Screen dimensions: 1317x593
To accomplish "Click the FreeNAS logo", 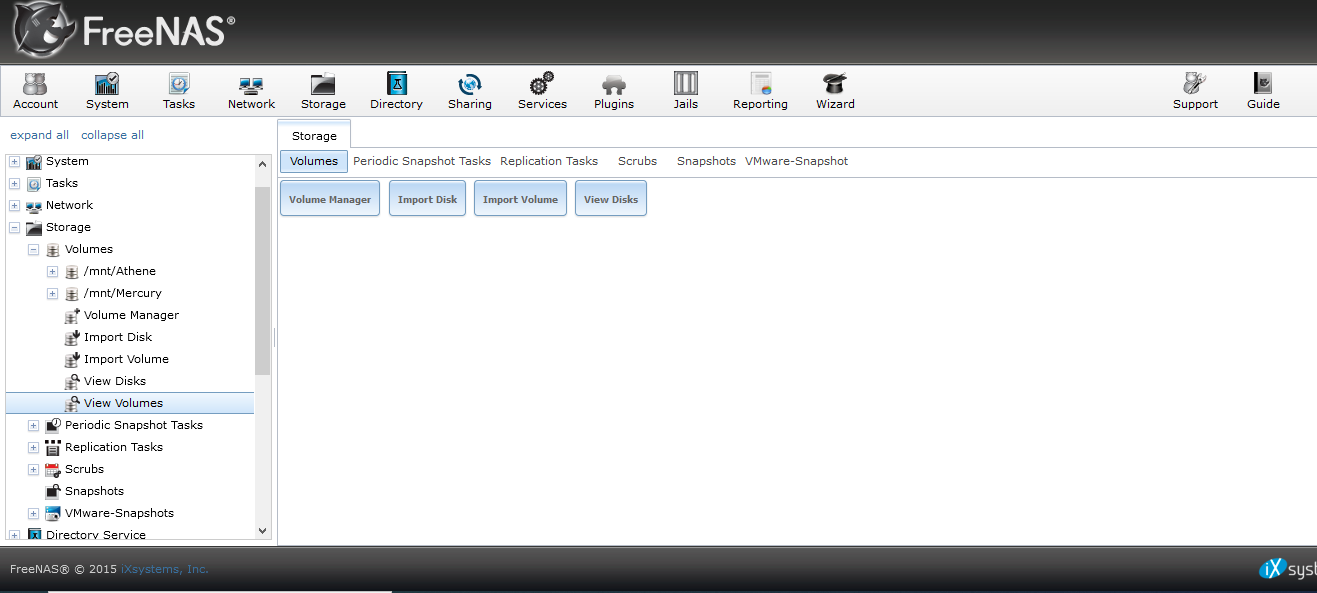I will tap(124, 31).
